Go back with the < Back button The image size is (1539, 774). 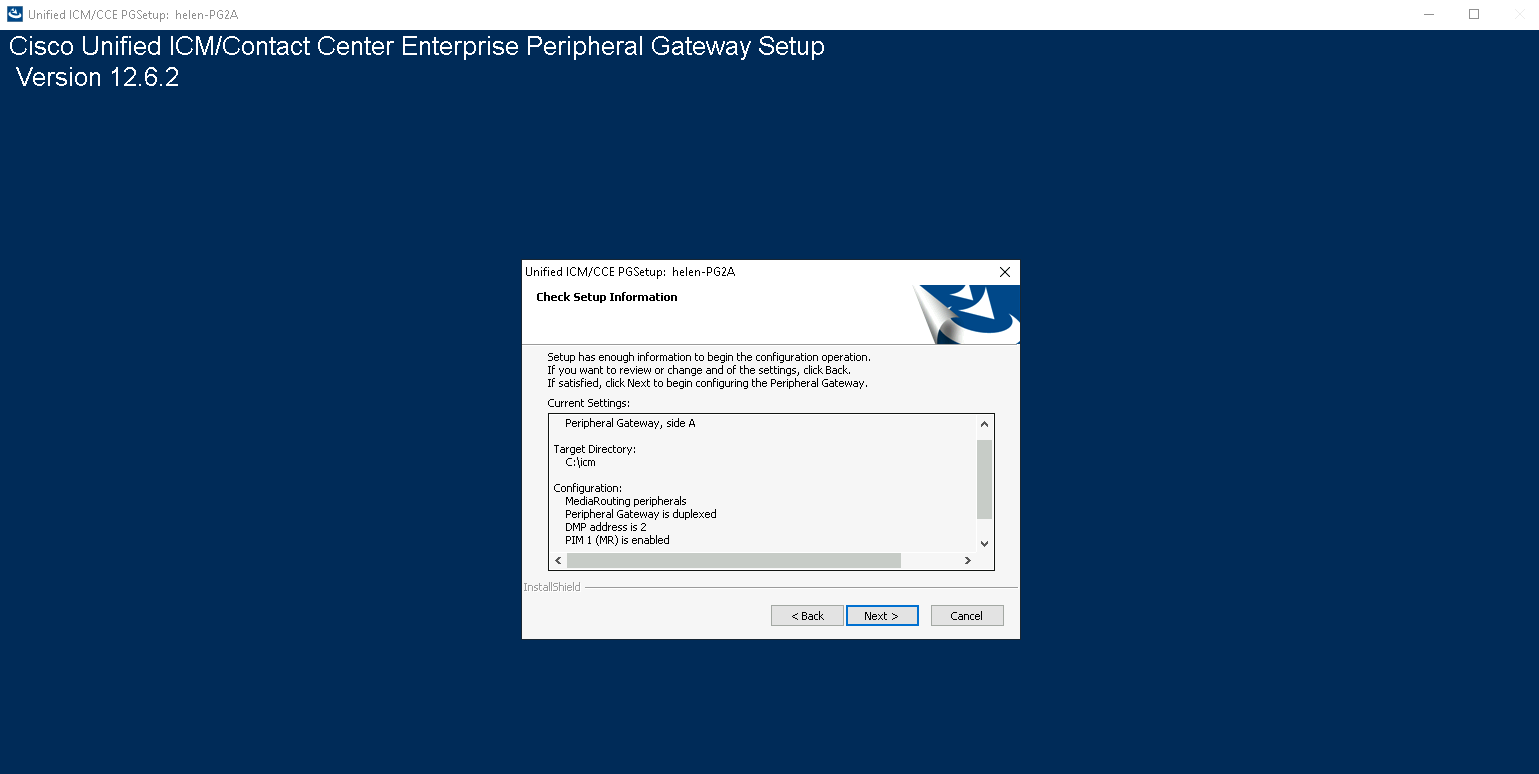click(x=807, y=616)
